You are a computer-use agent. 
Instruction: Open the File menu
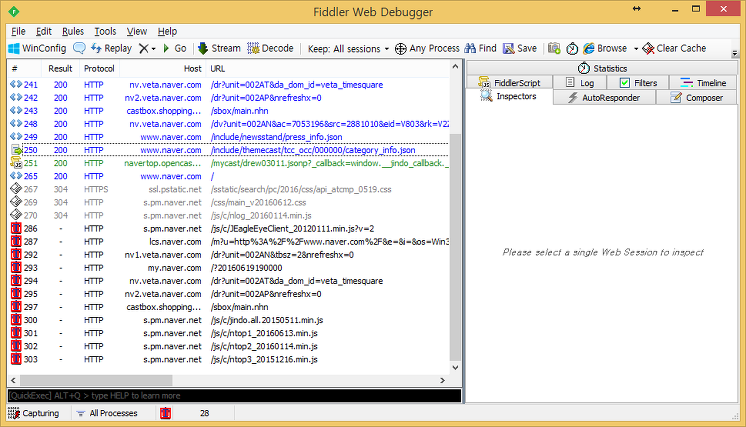[x=18, y=31]
